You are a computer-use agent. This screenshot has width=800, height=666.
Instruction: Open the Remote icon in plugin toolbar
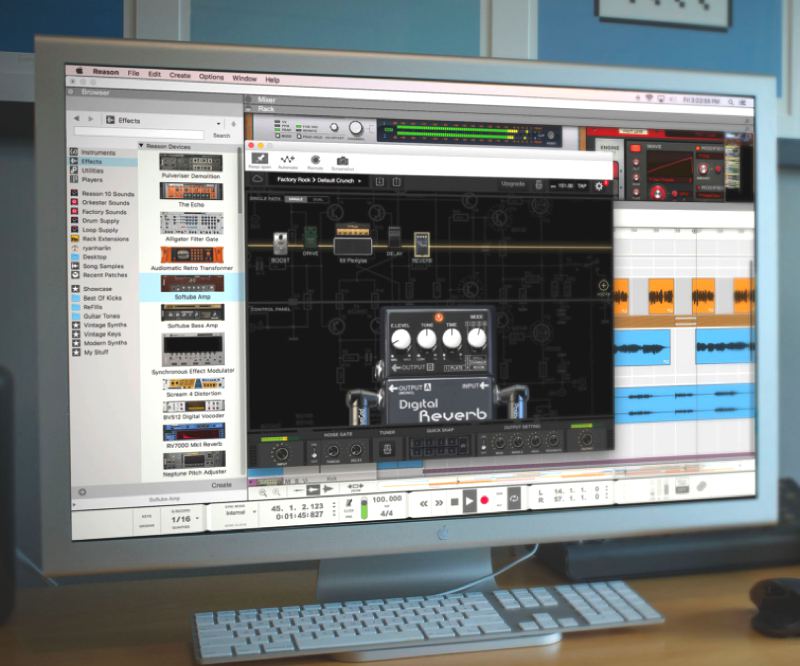(315, 160)
